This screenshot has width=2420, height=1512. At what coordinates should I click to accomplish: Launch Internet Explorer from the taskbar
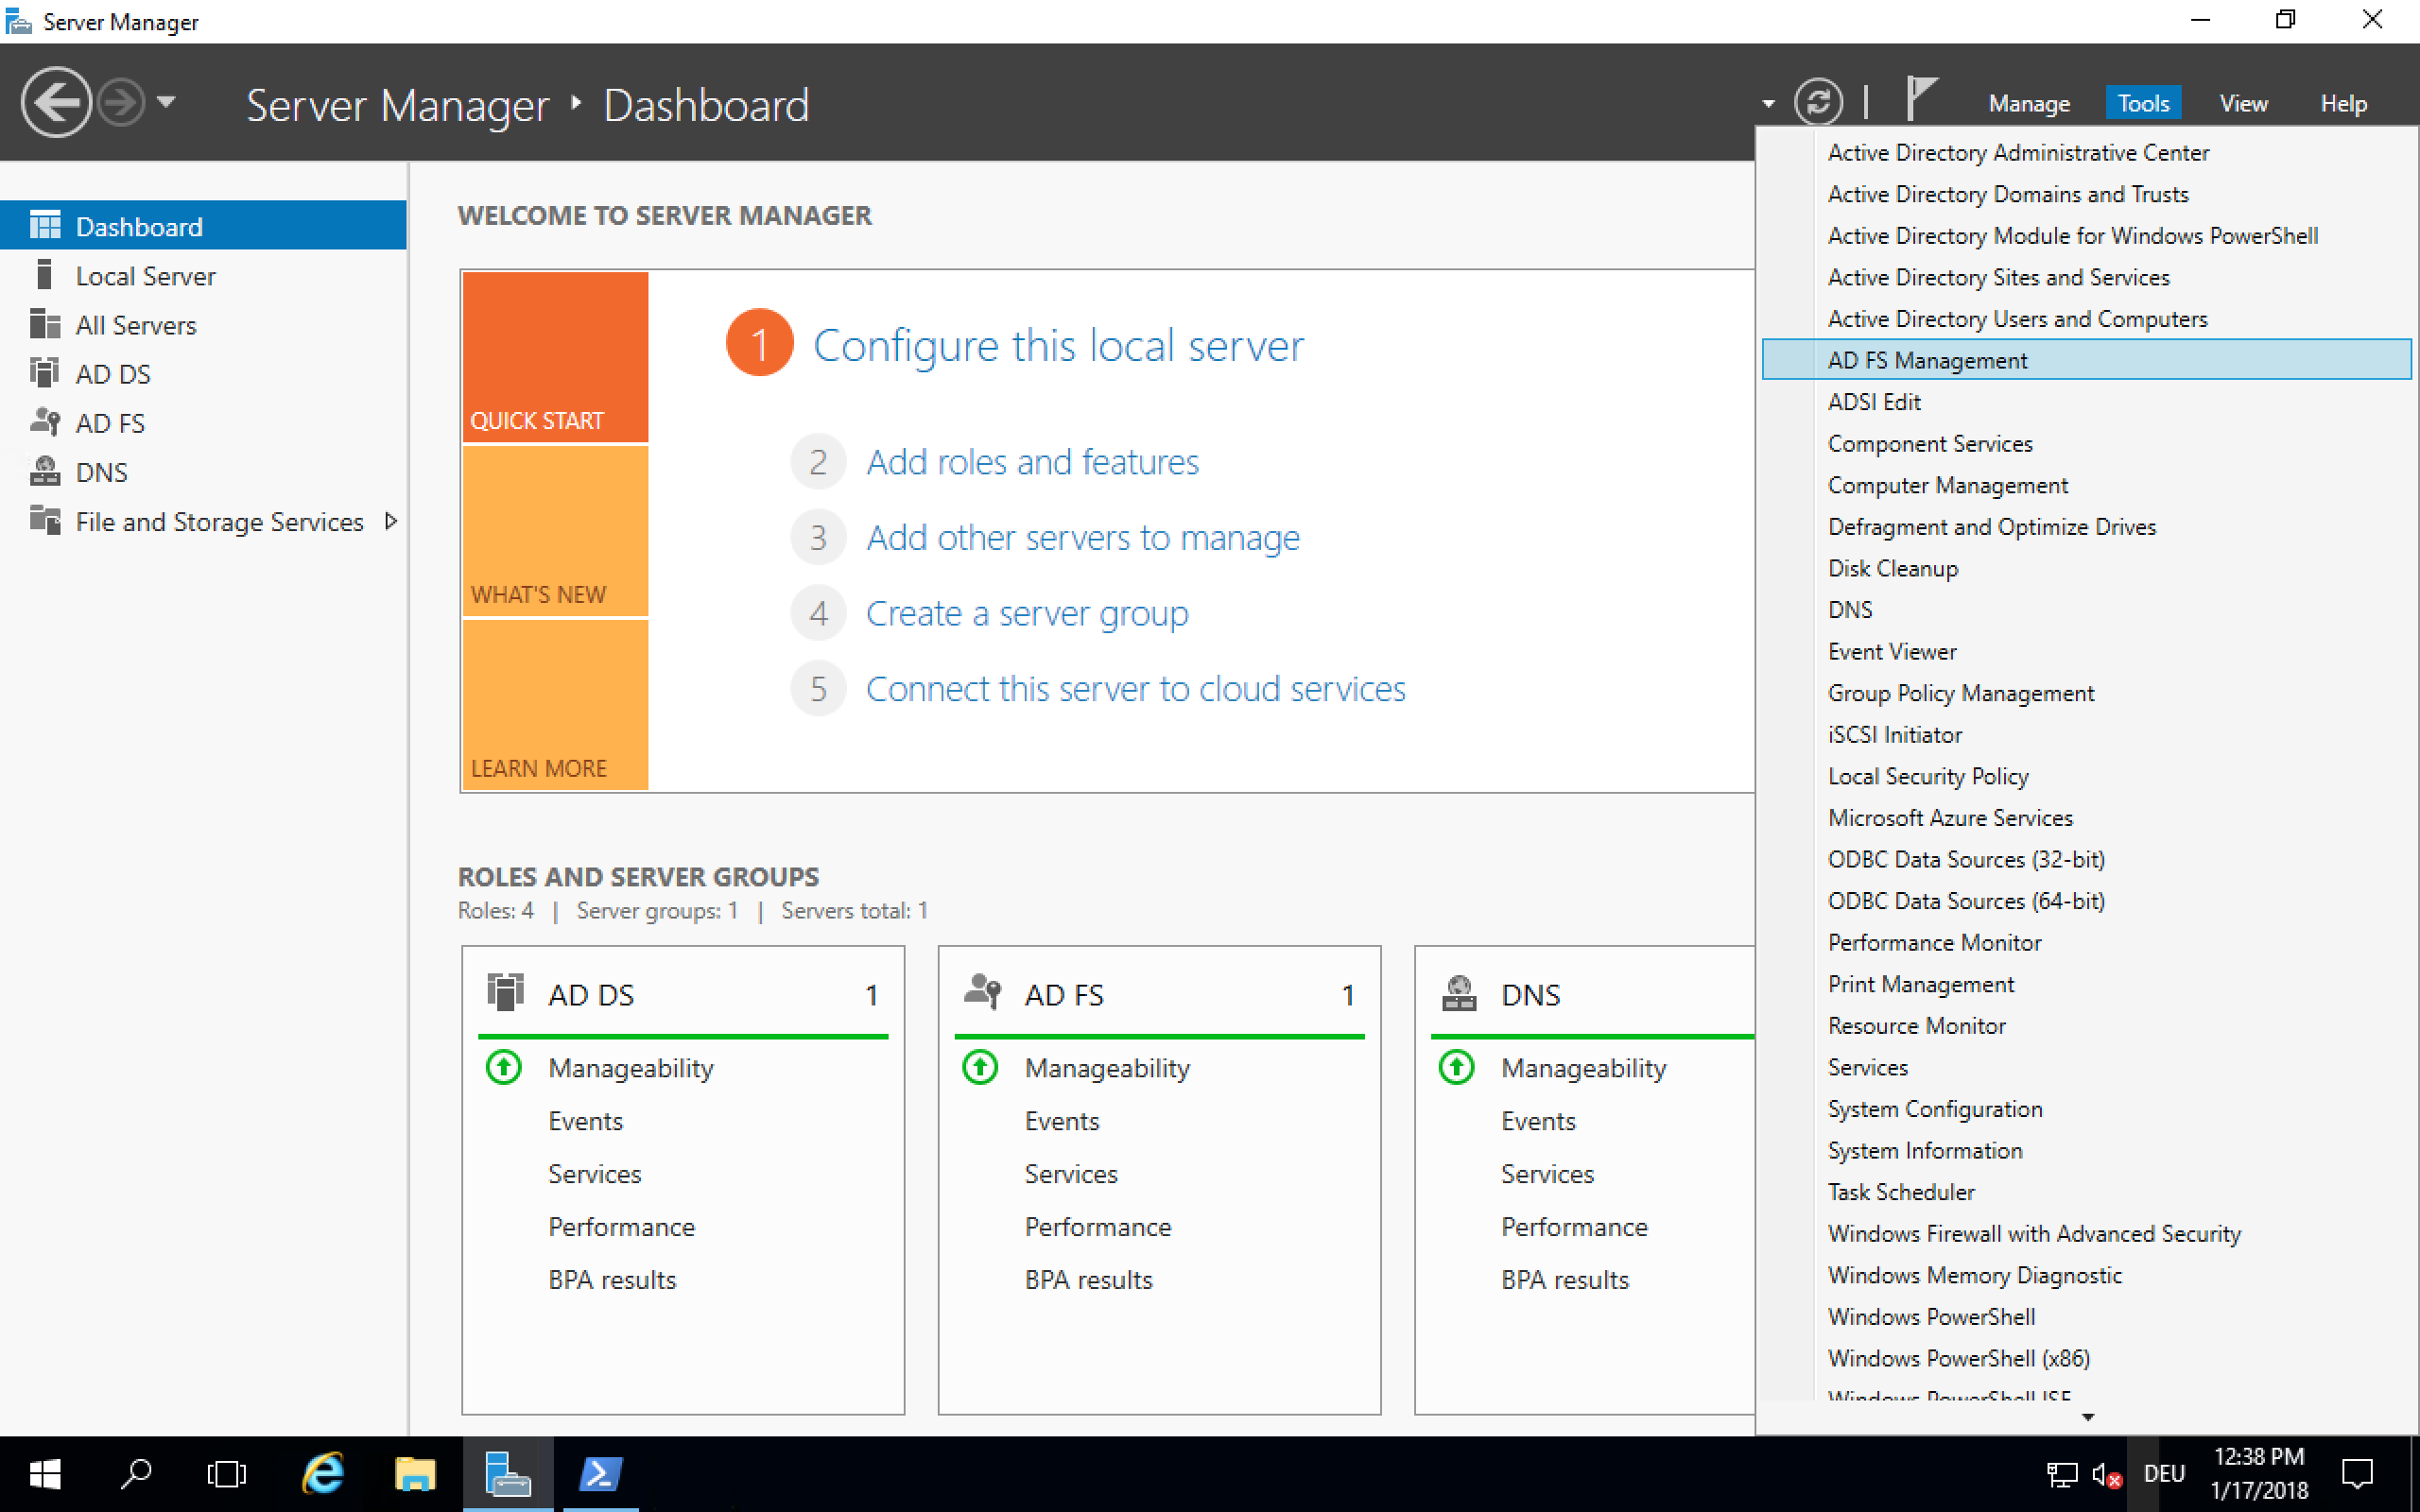[x=322, y=1474]
